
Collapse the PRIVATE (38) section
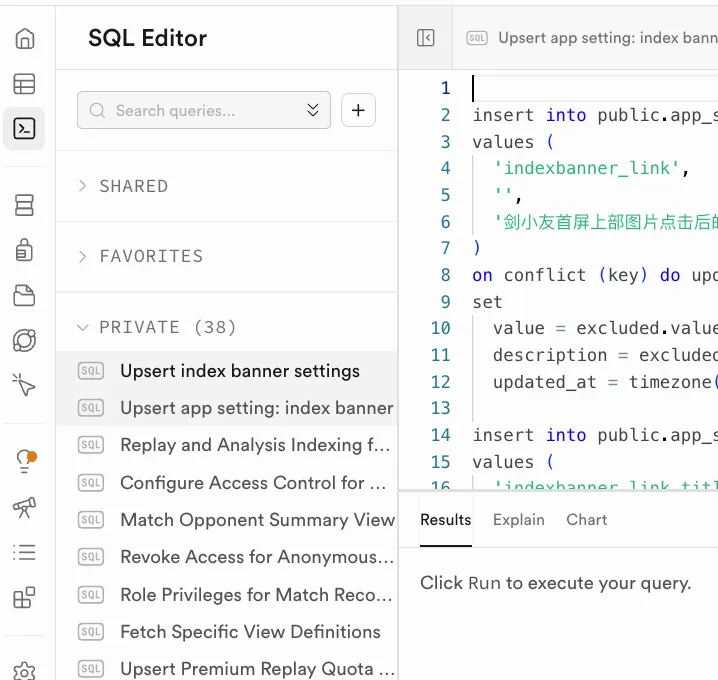pyautogui.click(x=157, y=327)
